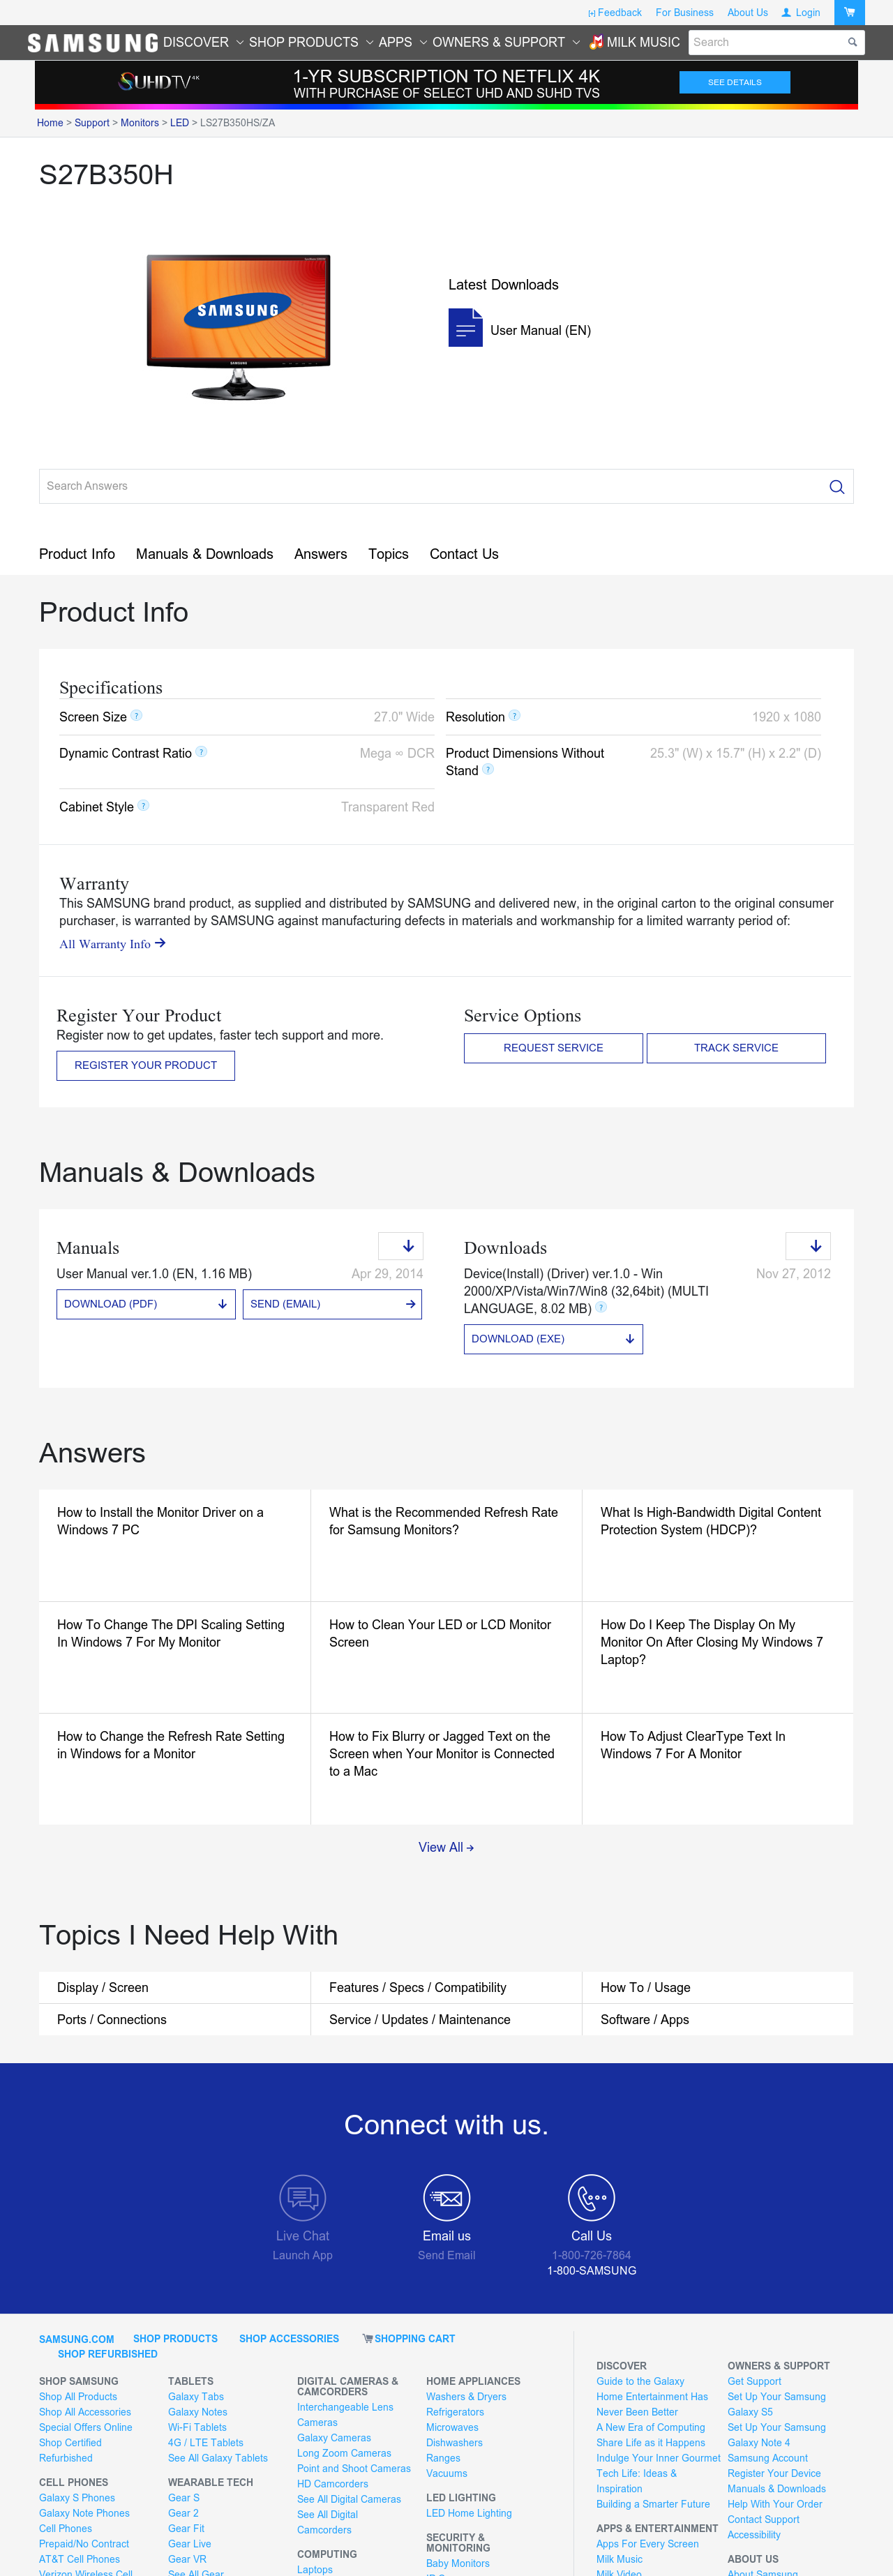Open the ClearType Text answer card
The height and width of the screenshot is (2576, 893).
click(718, 1769)
